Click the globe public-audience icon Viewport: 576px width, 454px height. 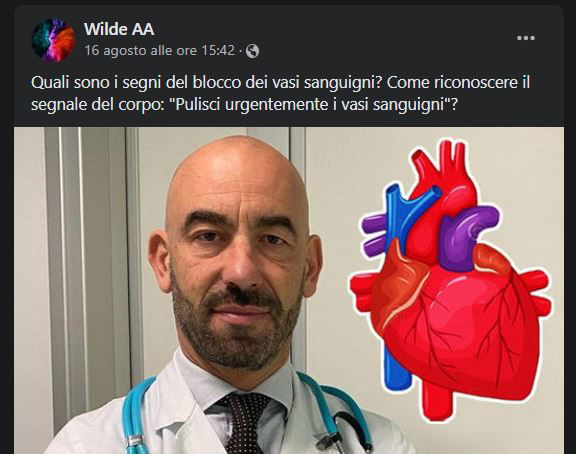pos(252,51)
